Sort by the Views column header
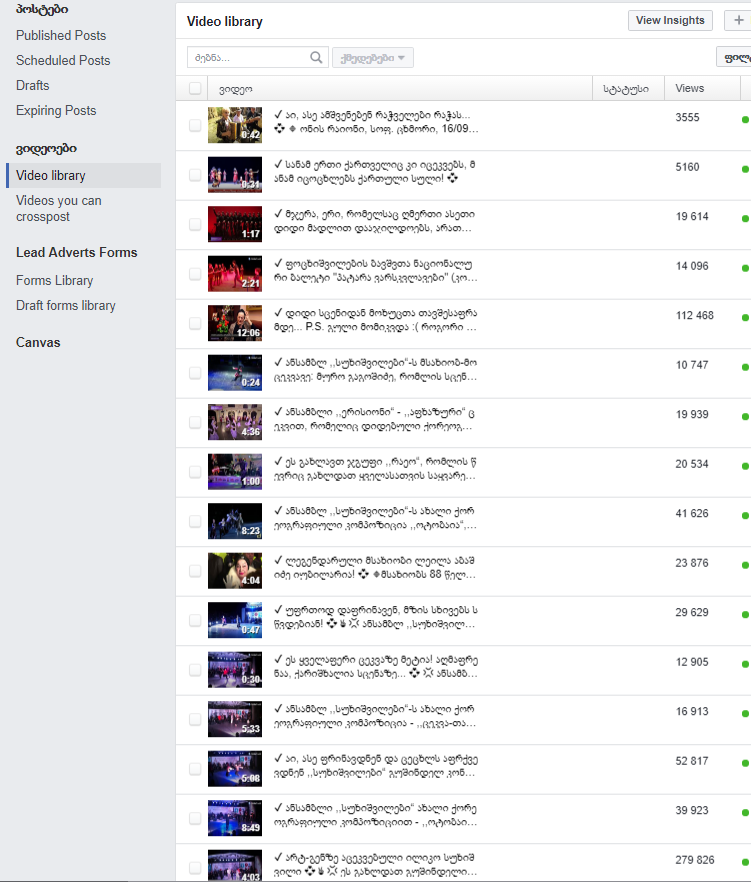 point(702,88)
